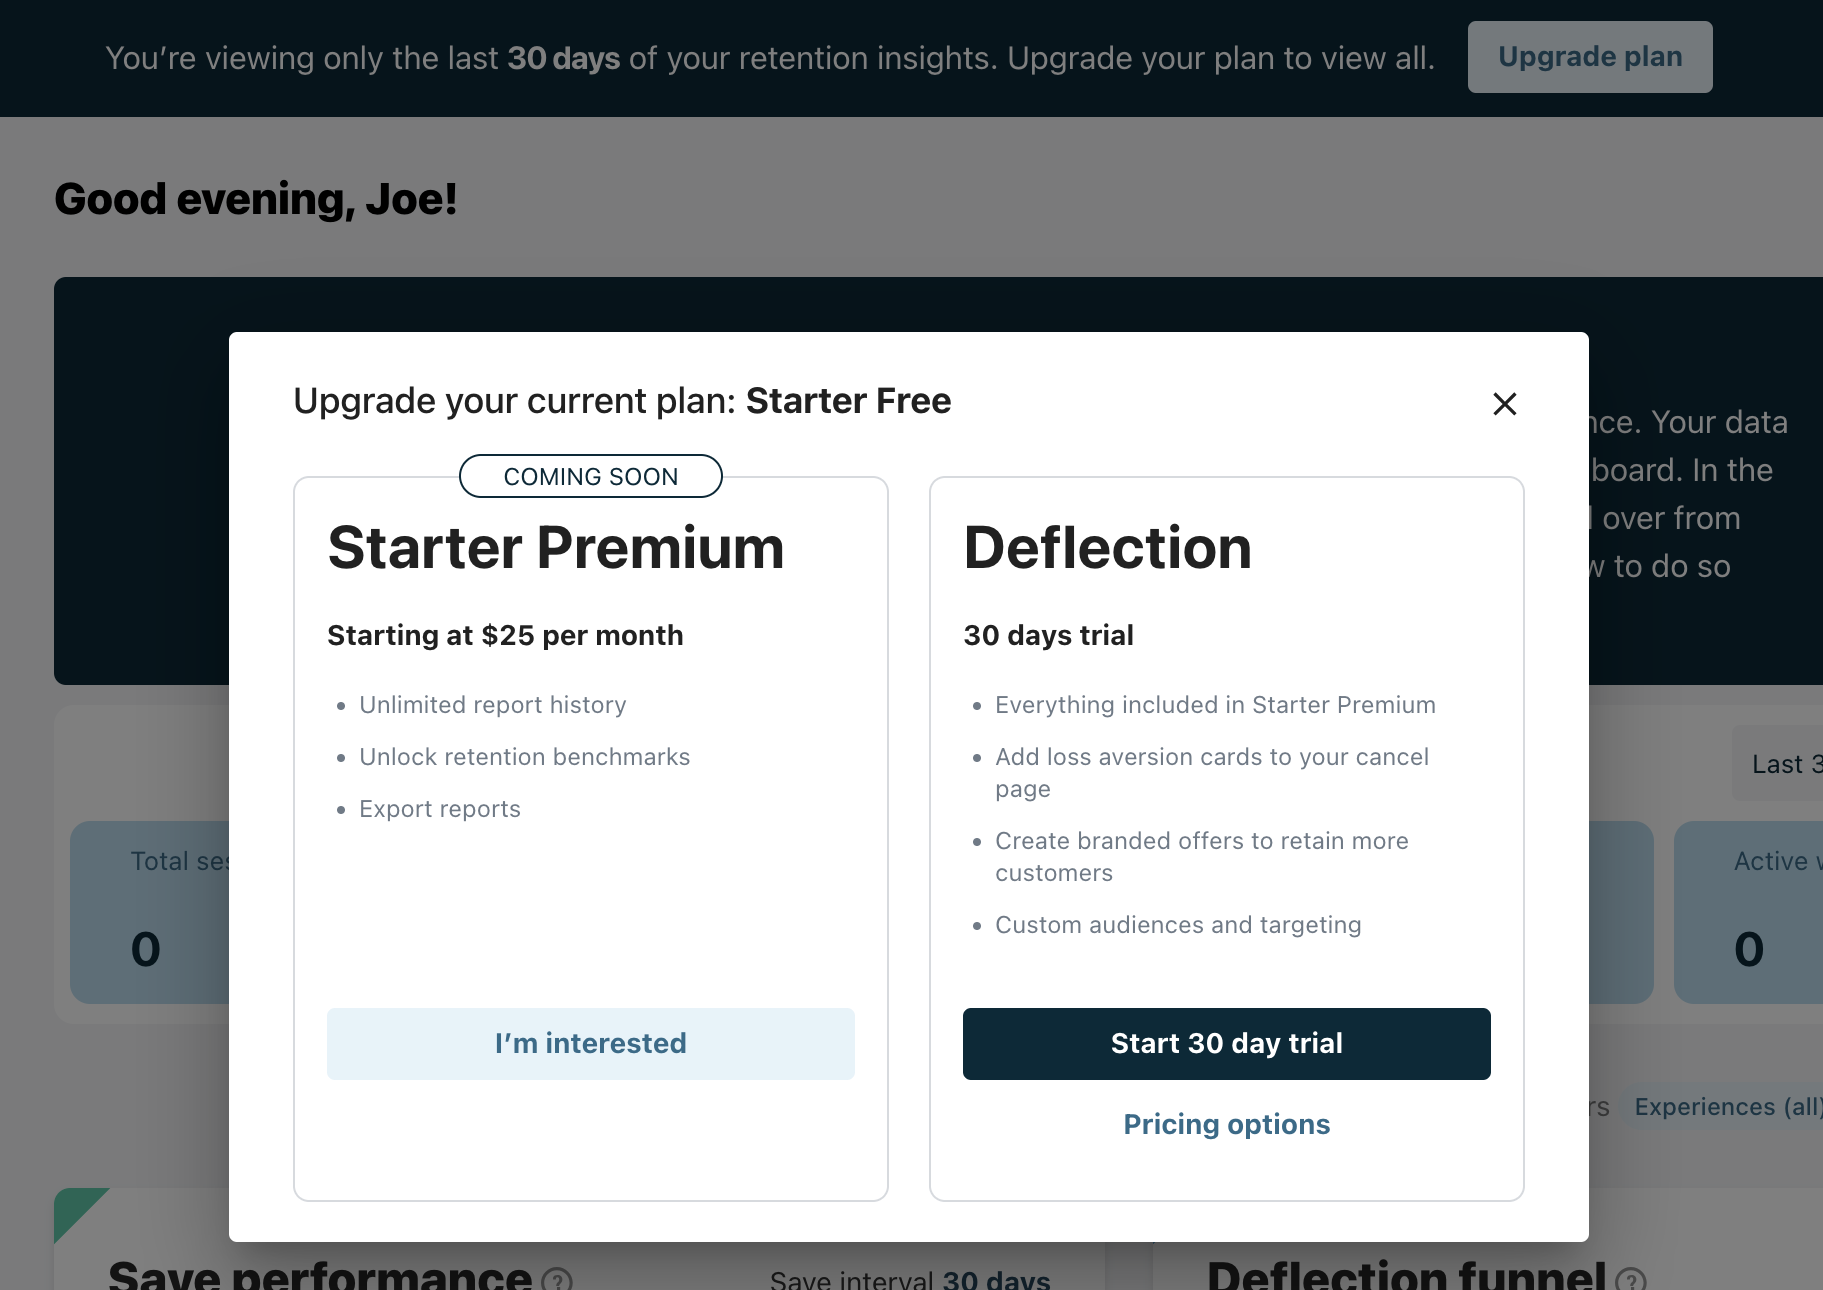Screen dimensions: 1823x1290
Task: Select the Active stat card on the right
Action: click(x=1750, y=911)
